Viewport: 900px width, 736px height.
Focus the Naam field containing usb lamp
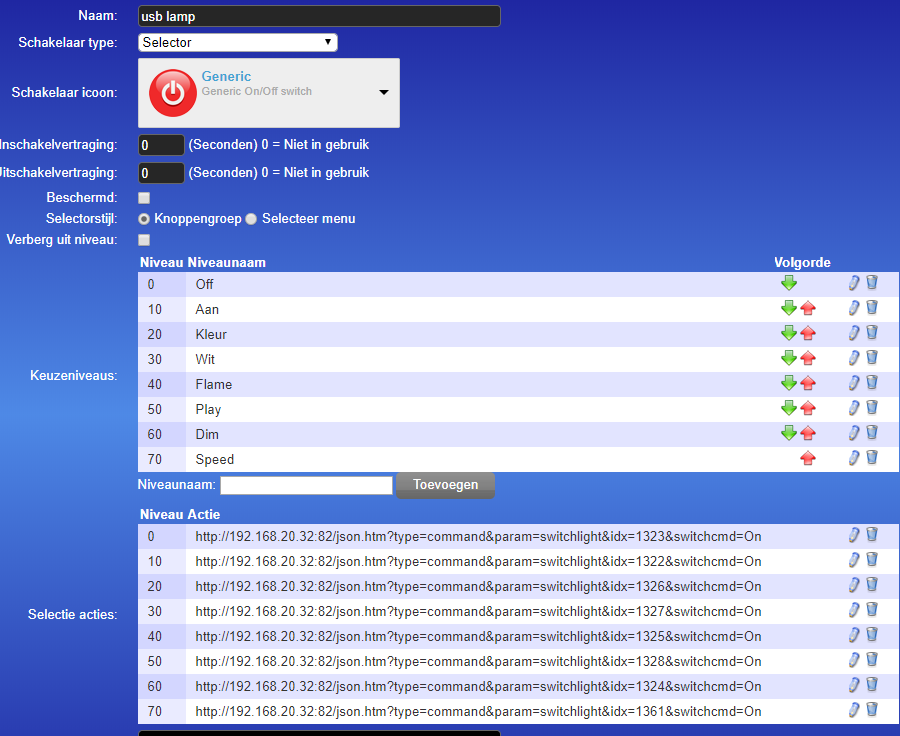[x=318, y=16]
